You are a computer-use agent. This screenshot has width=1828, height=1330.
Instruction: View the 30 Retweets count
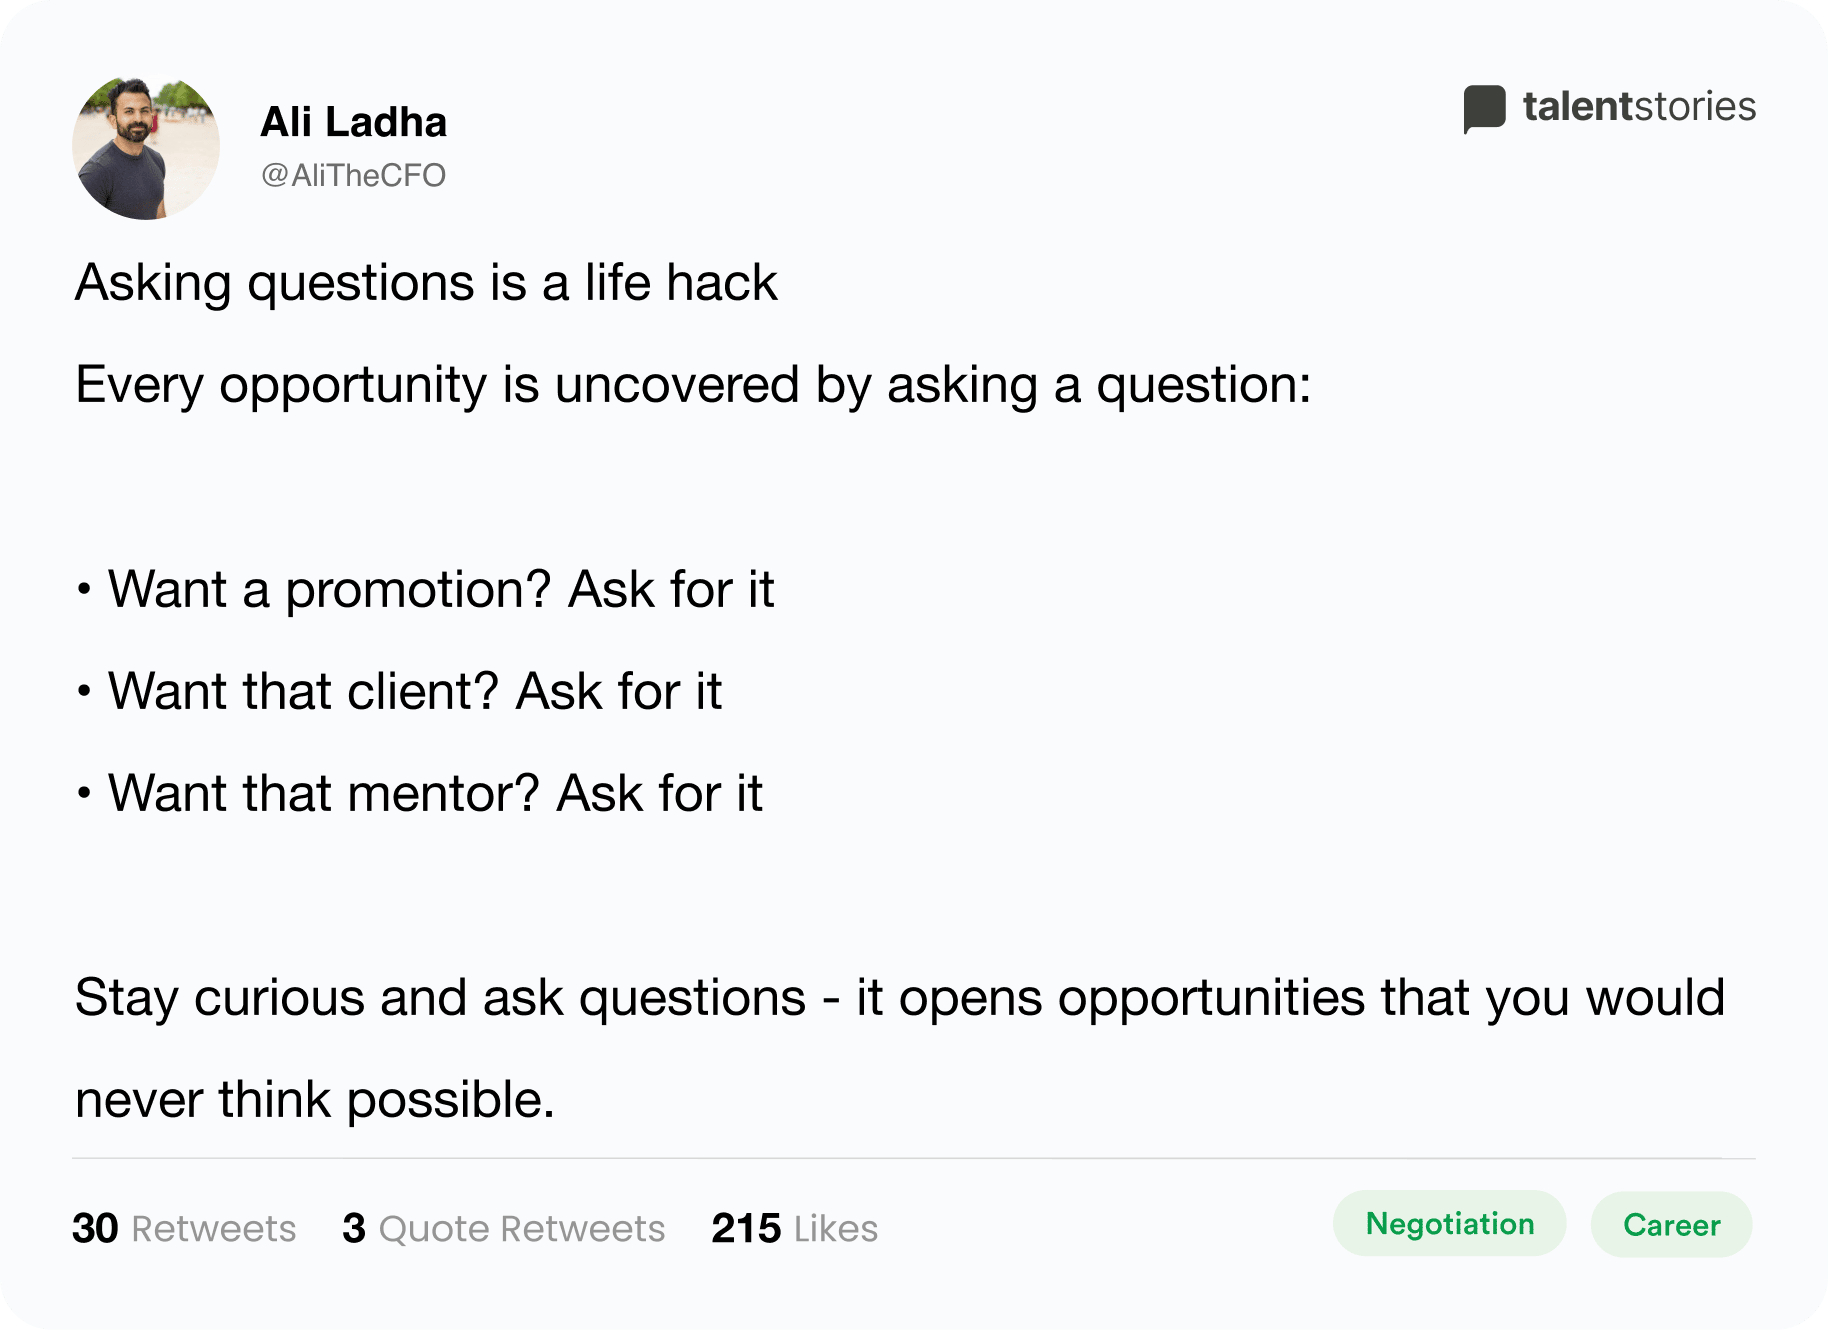point(184,1228)
